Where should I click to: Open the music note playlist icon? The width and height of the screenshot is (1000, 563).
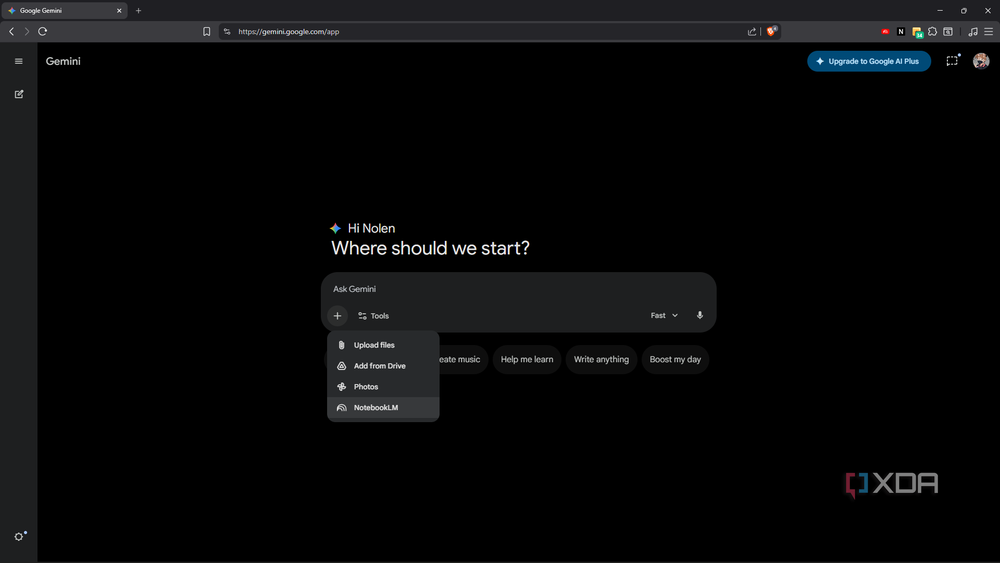(973, 31)
